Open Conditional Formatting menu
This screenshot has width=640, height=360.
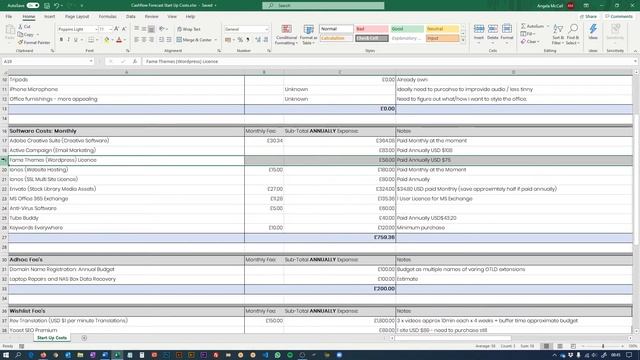(x=286, y=35)
